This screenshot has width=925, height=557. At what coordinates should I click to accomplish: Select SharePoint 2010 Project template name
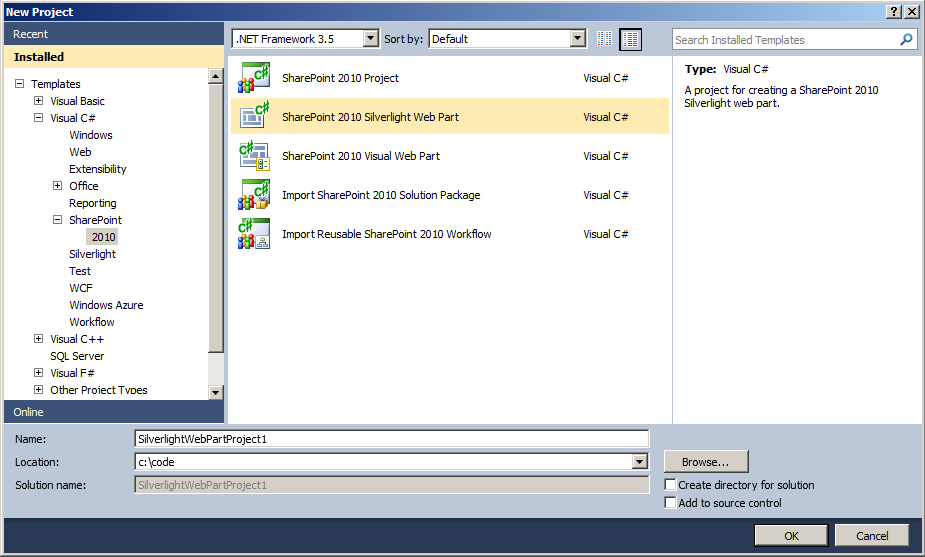pos(340,78)
